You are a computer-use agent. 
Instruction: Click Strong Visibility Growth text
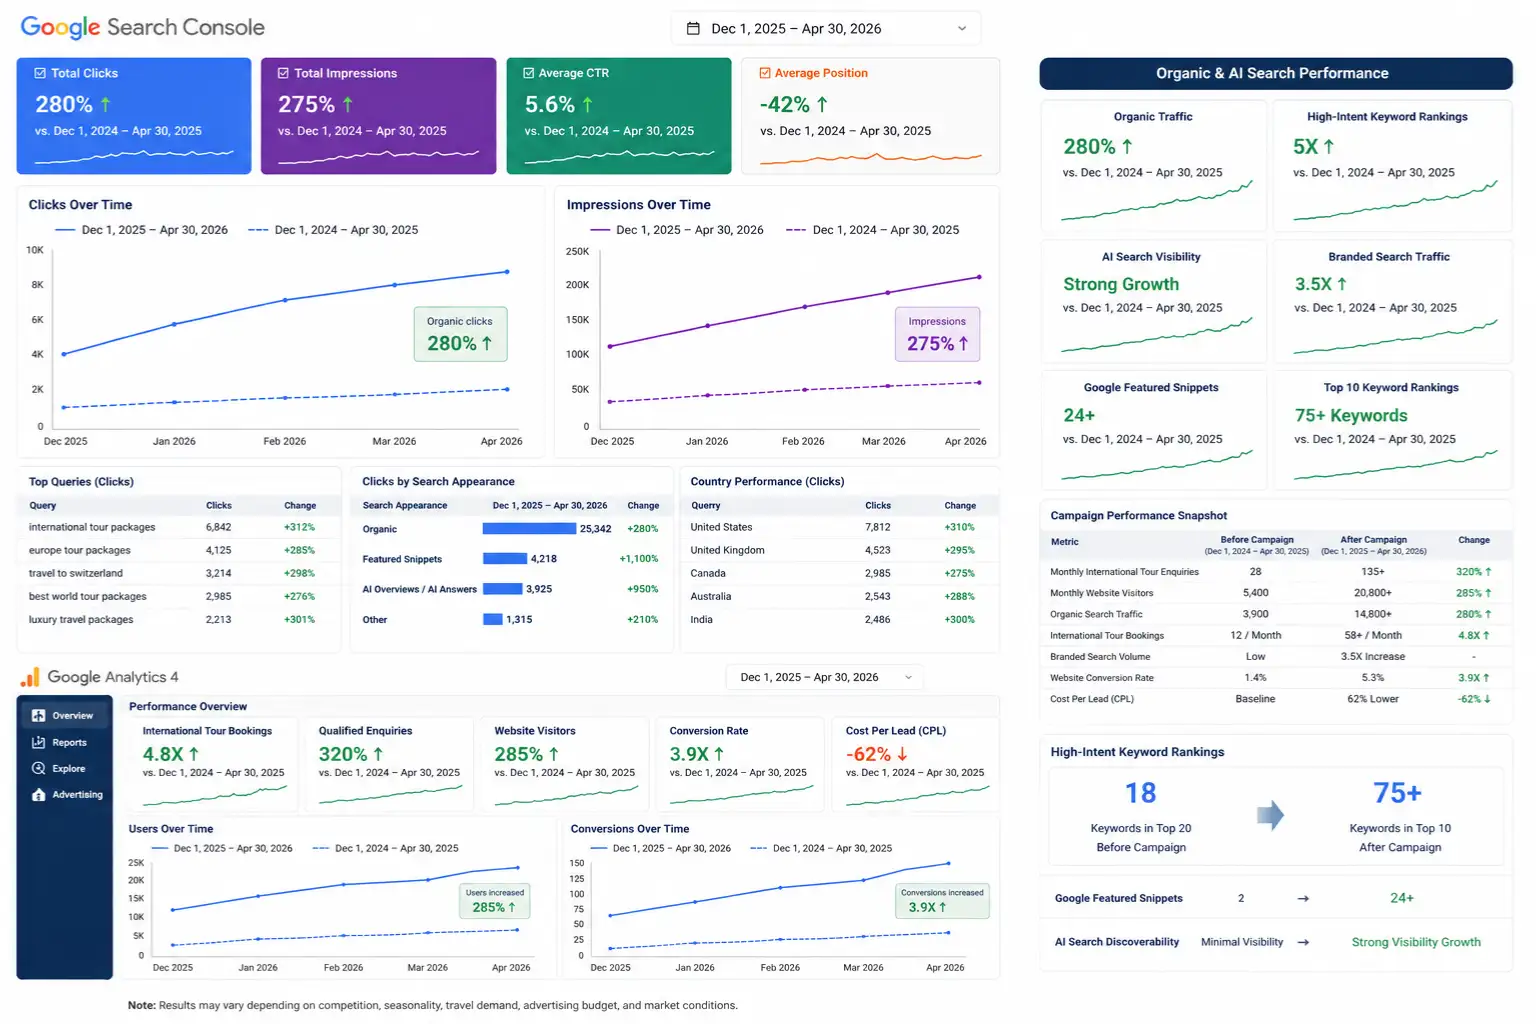pos(1416,943)
